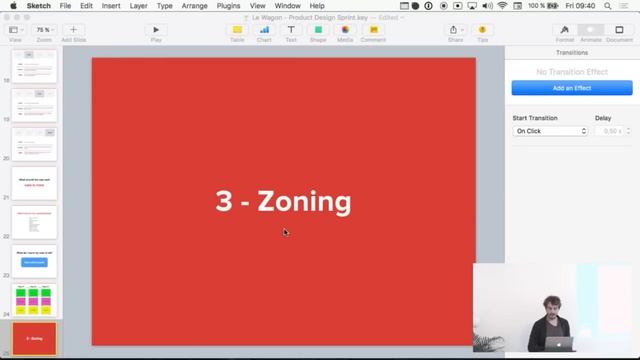Open the Layer menu
Image resolution: width=640 pixels, height=360 pixels.
click(138, 6)
